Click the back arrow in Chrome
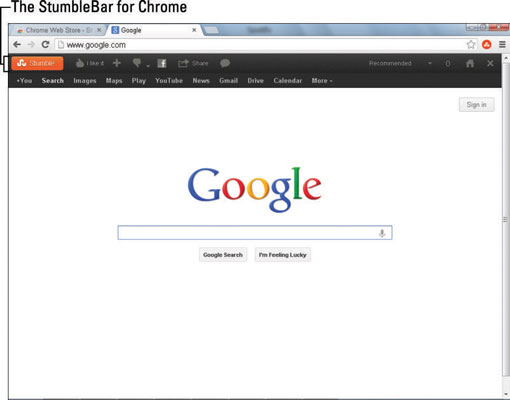The height and width of the screenshot is (400, 510). 17,44
